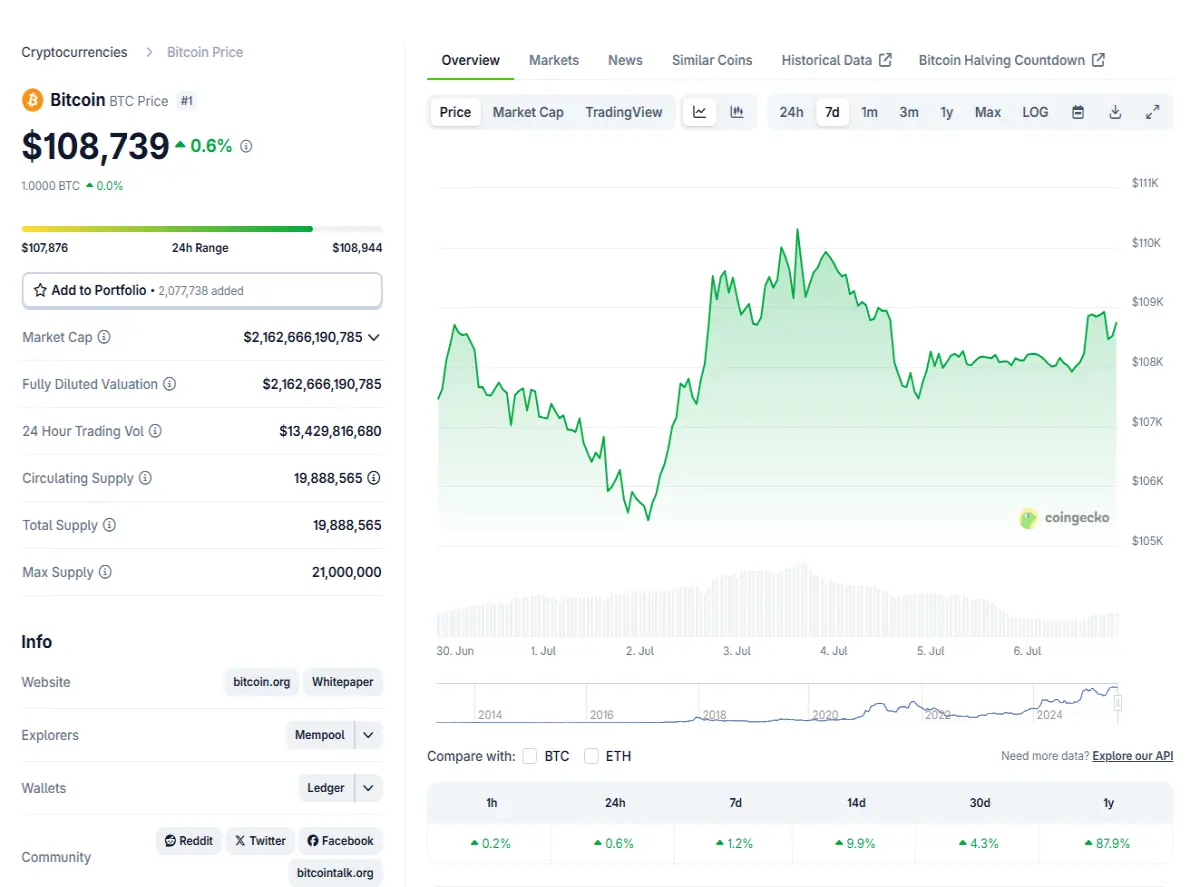Enable ETH comparison checkbox
The width and height of the screenshot is (1200, 887).
click(592, 756)
